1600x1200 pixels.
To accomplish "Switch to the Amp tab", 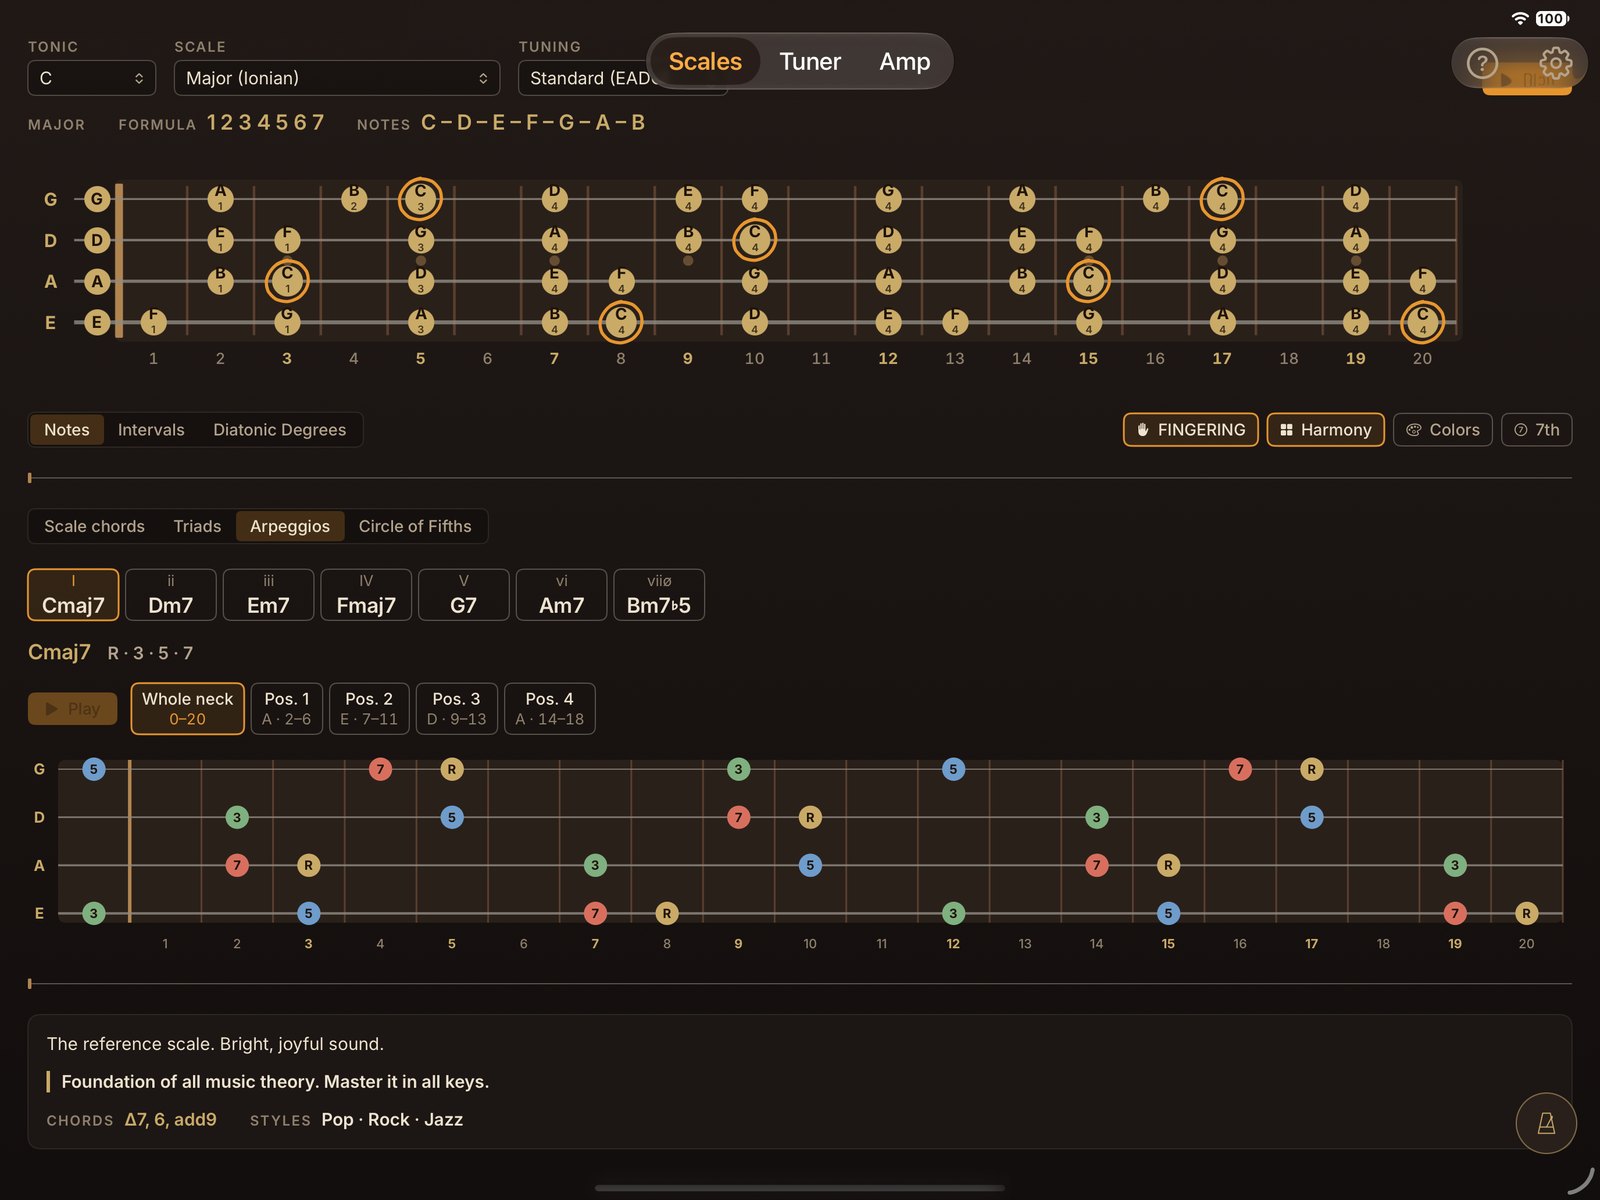I will pyautogui.click(x=904, y=62).
